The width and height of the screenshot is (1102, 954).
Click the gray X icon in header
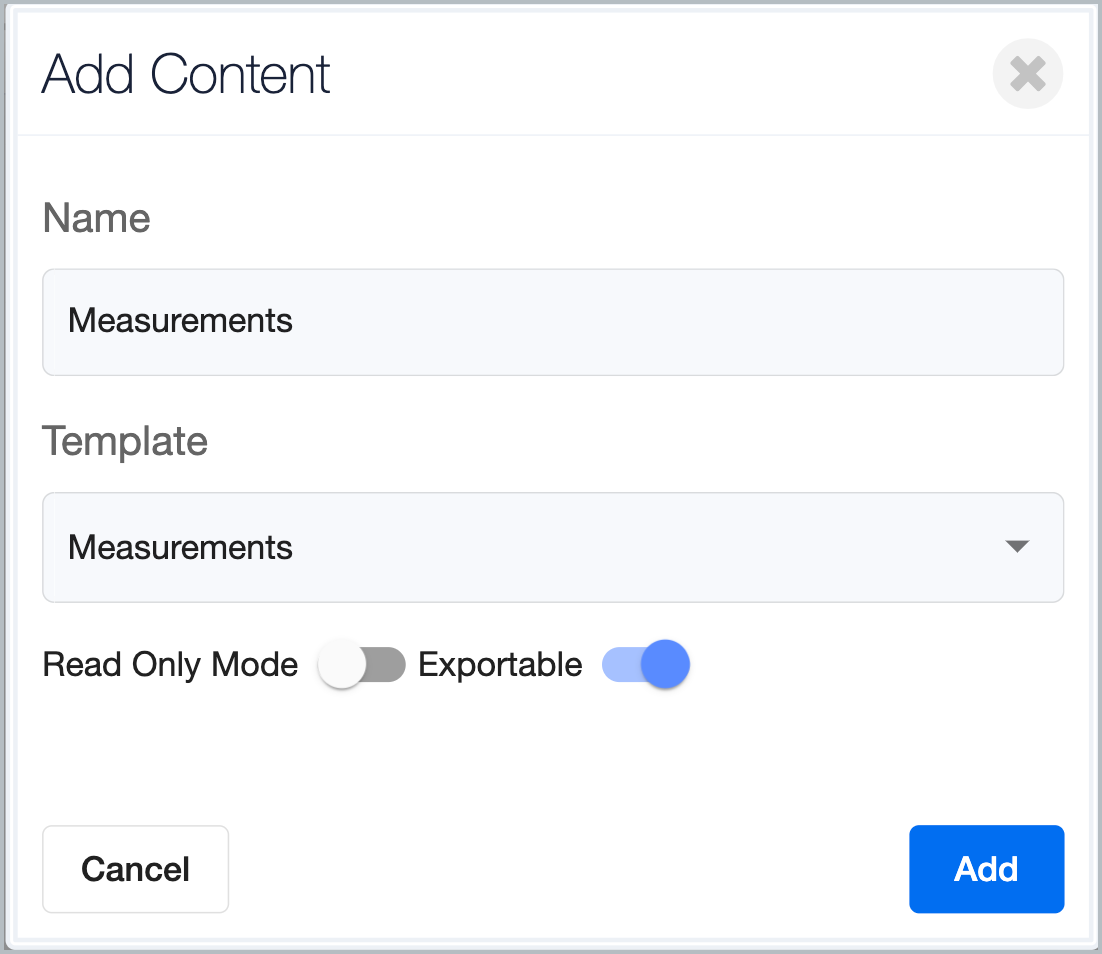point(1027,73)
